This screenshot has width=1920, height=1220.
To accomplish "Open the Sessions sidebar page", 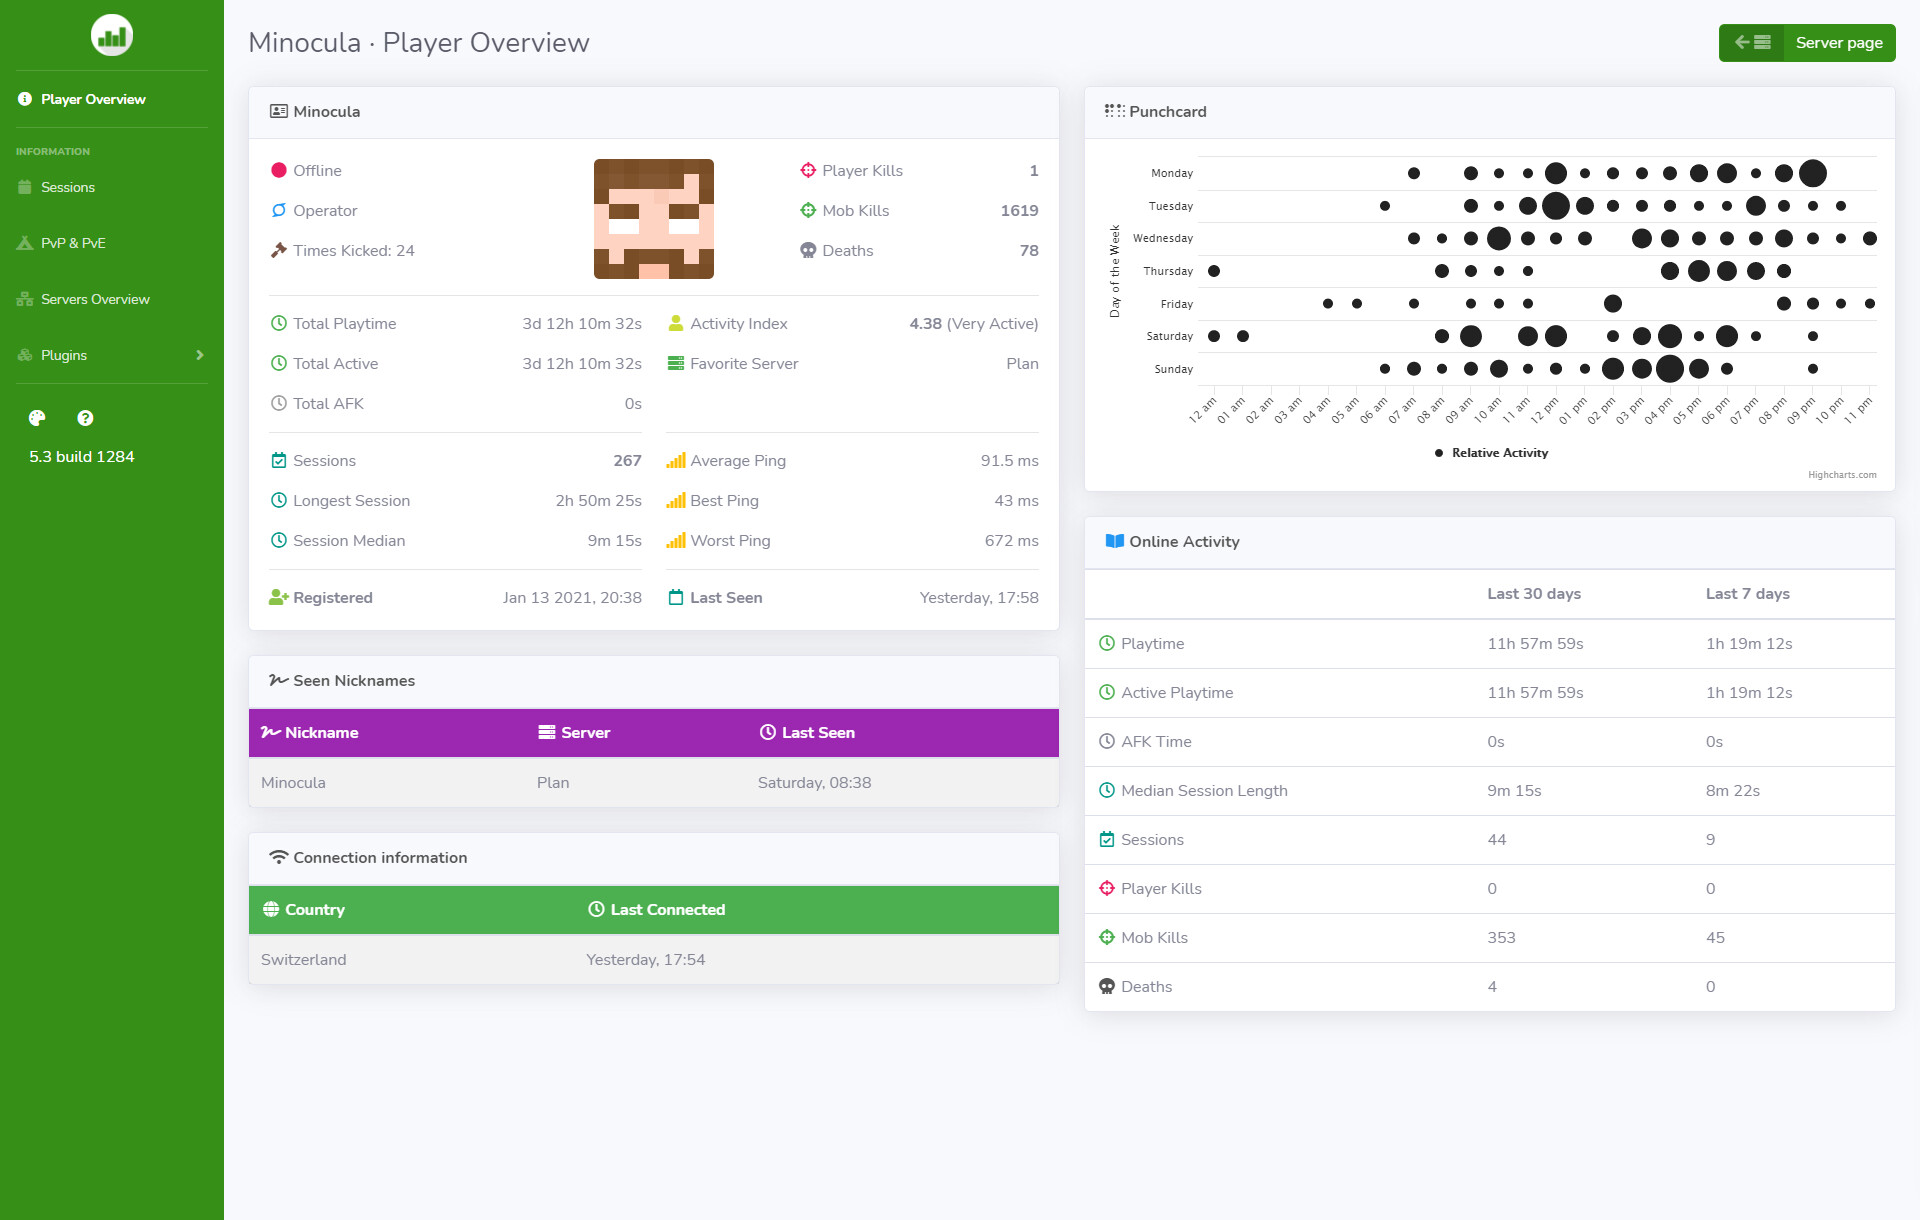I will (x=67, y=187).
